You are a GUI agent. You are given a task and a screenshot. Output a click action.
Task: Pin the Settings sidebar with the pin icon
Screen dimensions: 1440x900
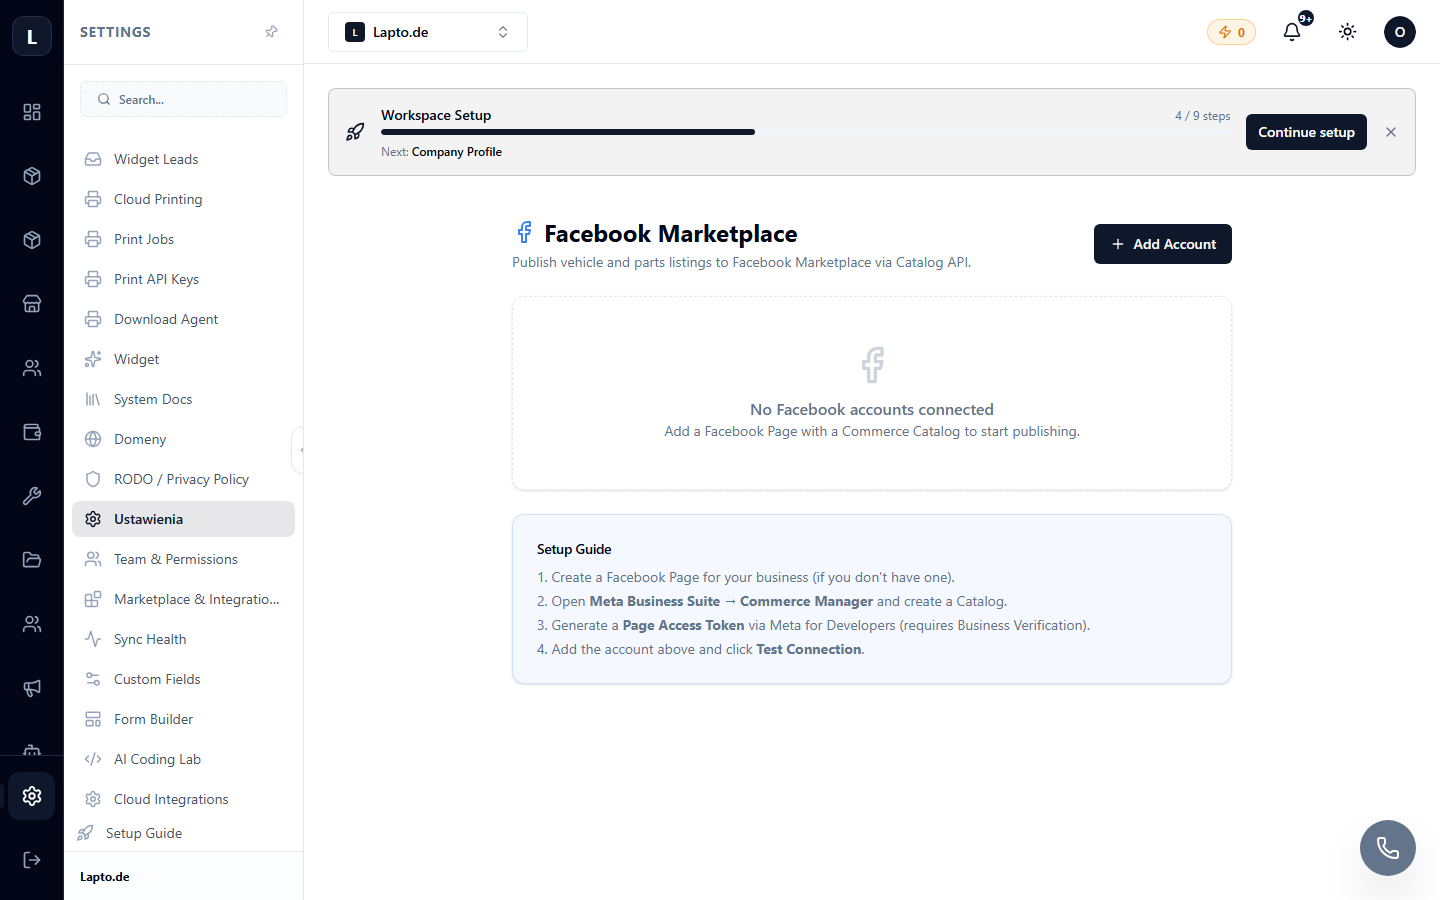[271, 32]
